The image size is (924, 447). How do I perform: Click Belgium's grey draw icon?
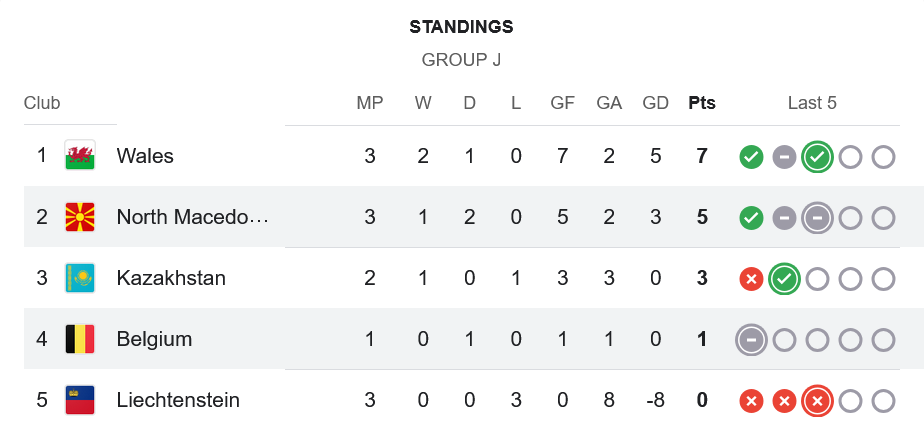coord(751,340)
